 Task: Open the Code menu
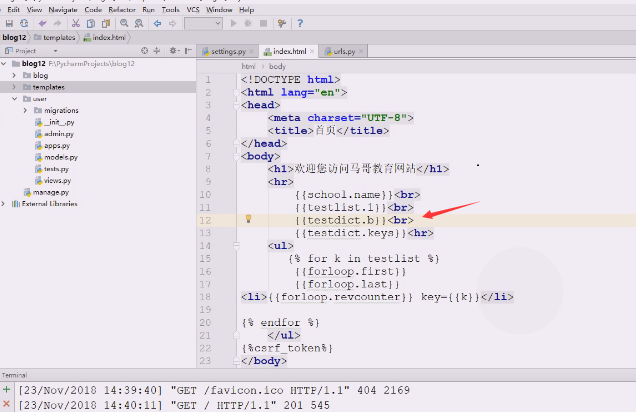point(93,9)
